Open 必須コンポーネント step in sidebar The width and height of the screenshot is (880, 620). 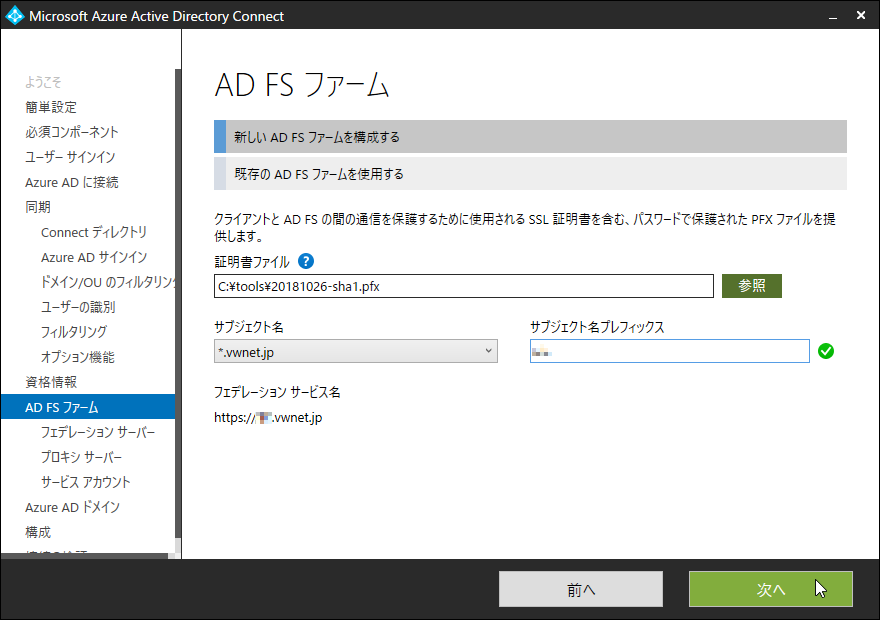coord(72,132)
